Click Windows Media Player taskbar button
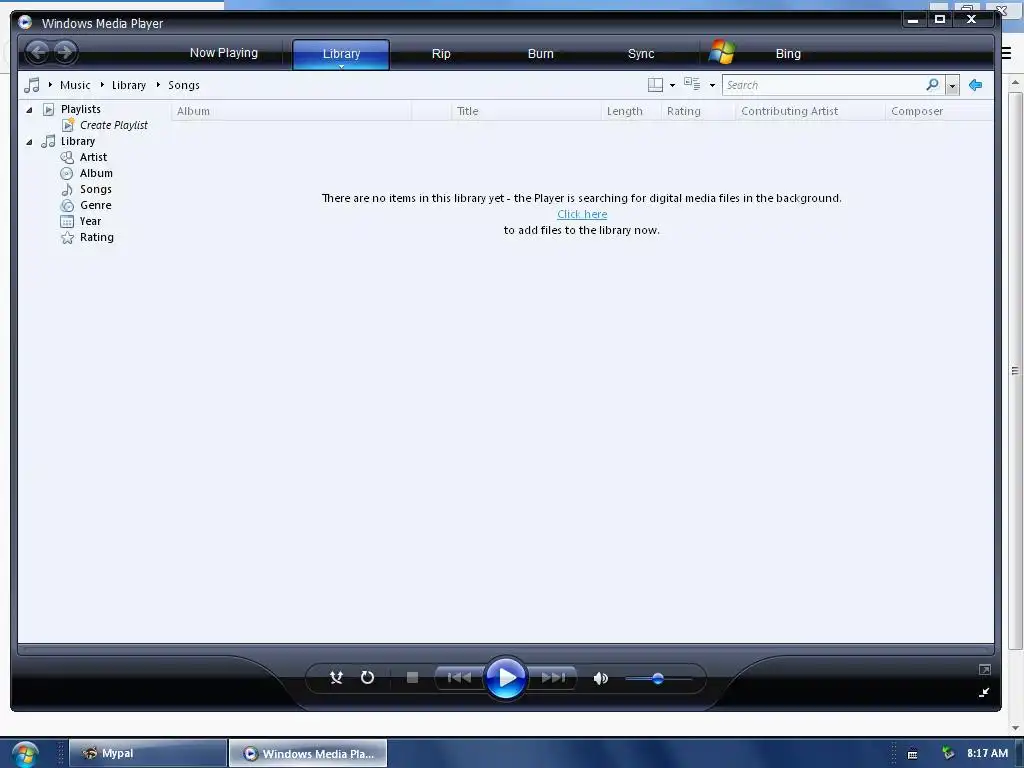The height and width of the screenshot is (768, 1024). [308, 754]
